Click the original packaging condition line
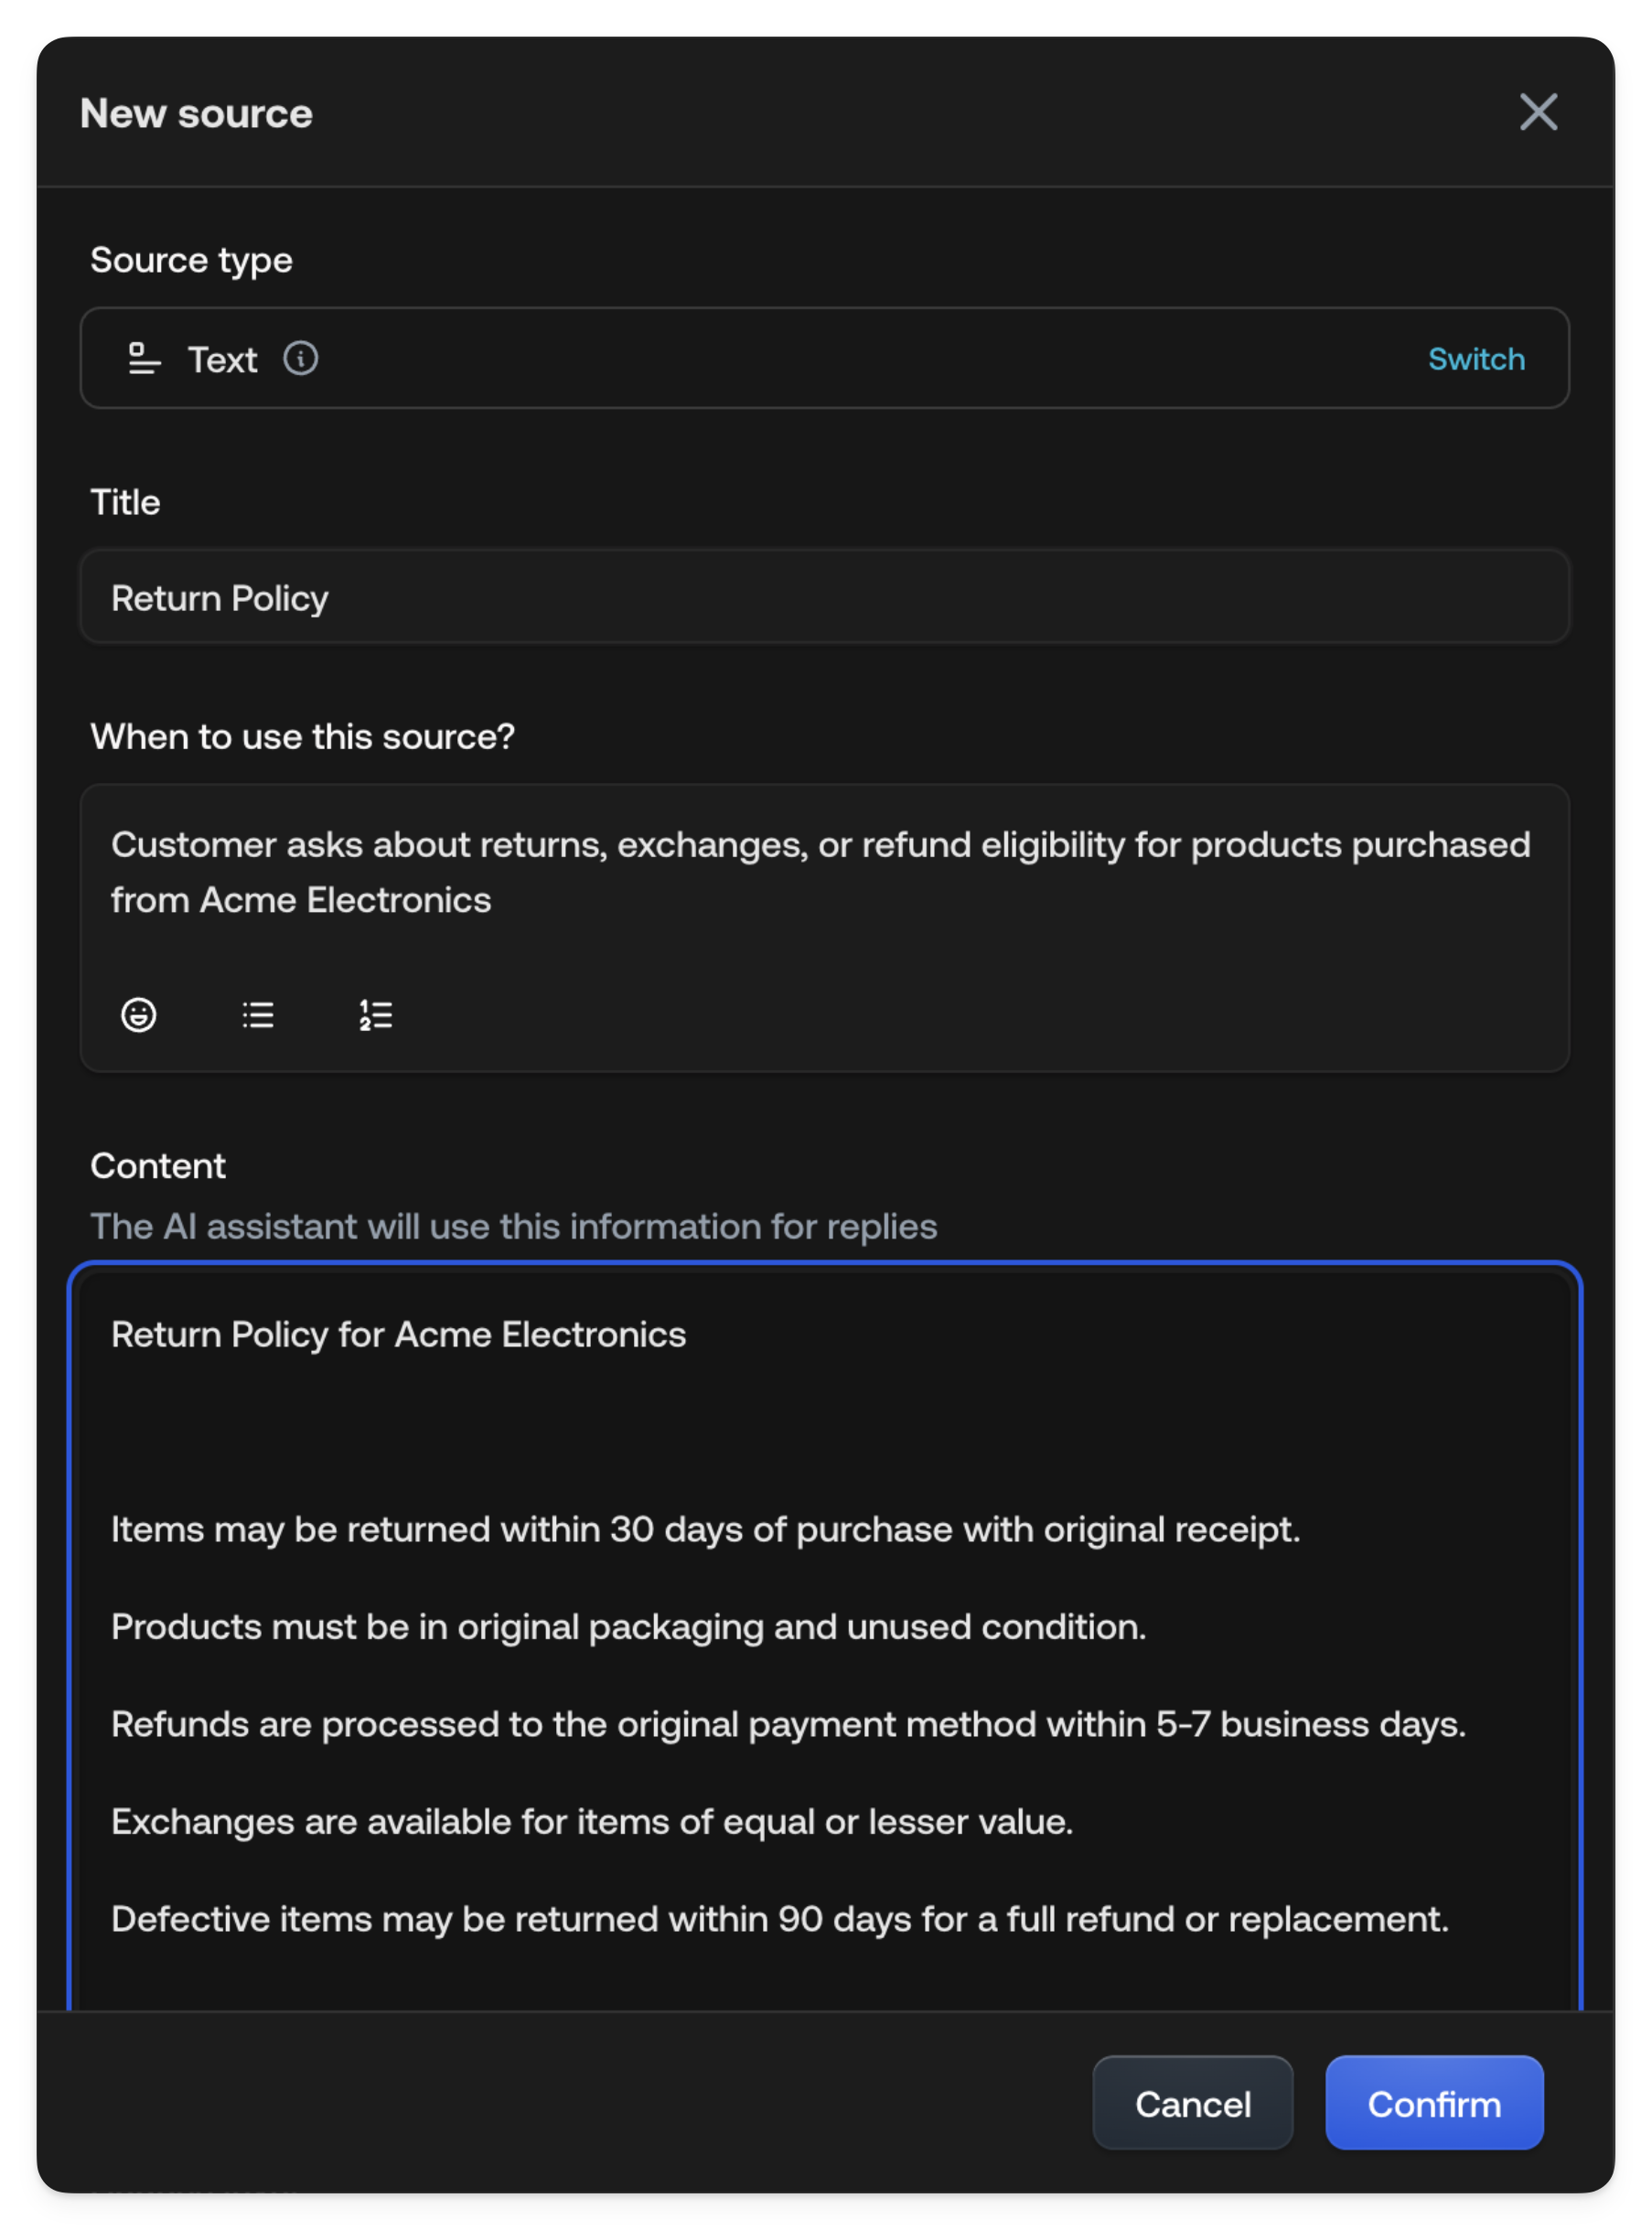Viewport: 1652px width, 2230px height. click(629, 1626)
